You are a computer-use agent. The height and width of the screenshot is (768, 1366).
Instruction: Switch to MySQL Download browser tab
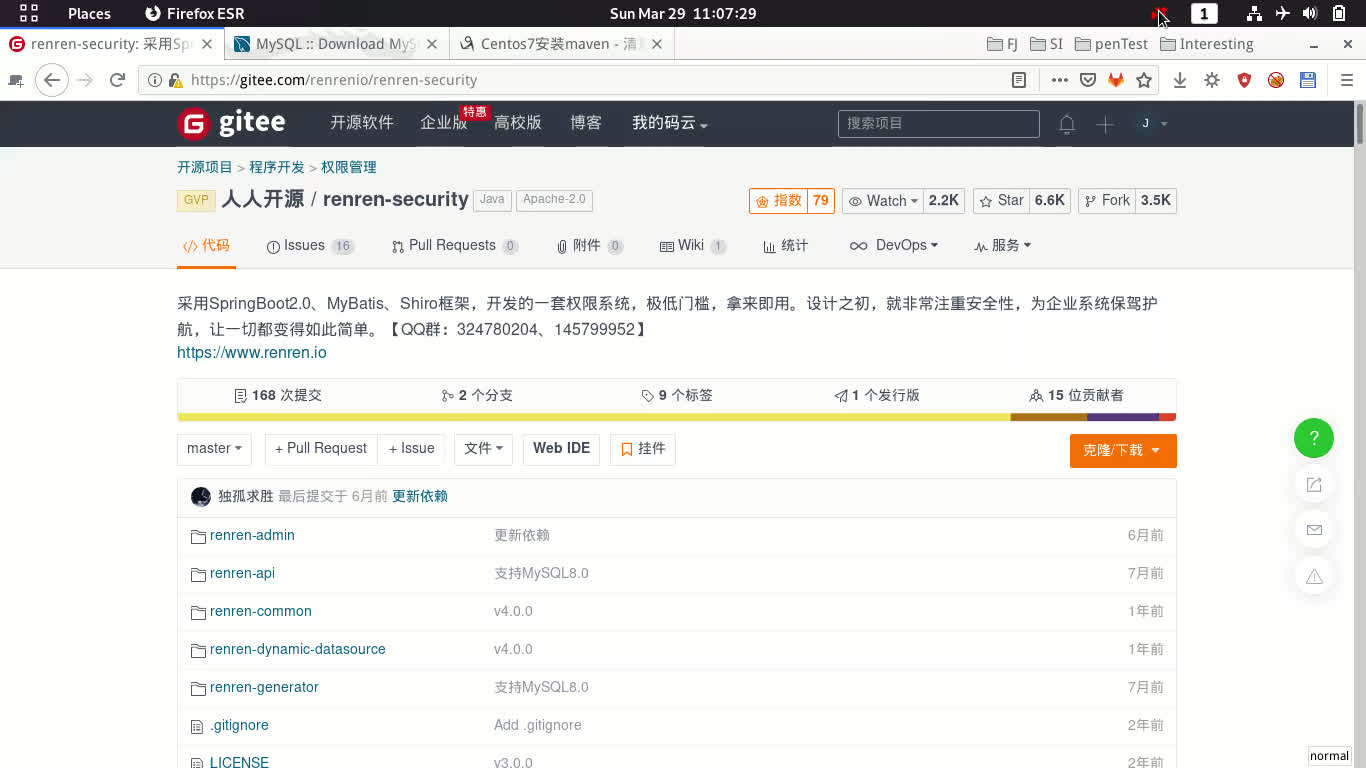pyautogui.click(x=336, y=44)
